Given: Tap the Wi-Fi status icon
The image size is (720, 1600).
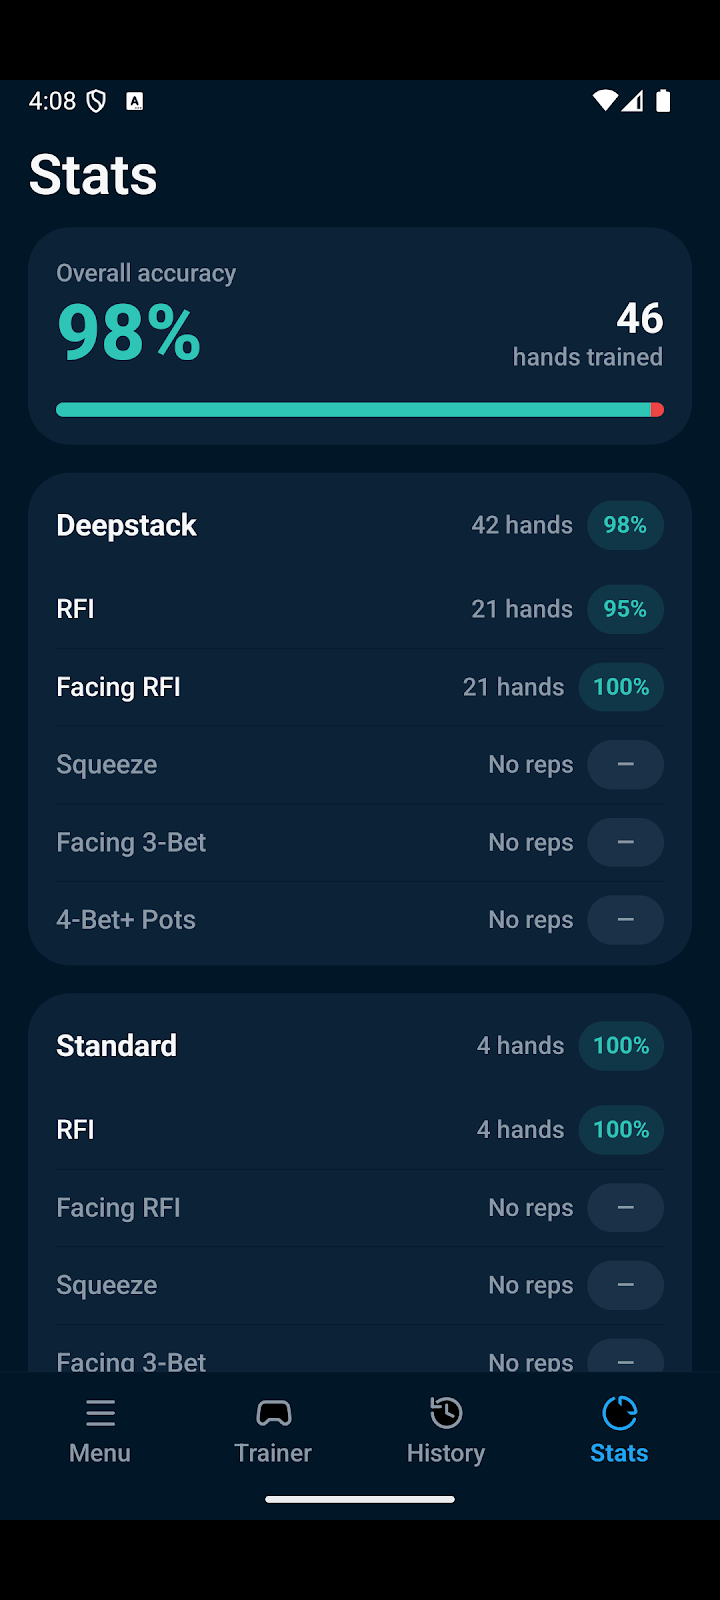Looking at the screenshot, I should tap(605, 100).
